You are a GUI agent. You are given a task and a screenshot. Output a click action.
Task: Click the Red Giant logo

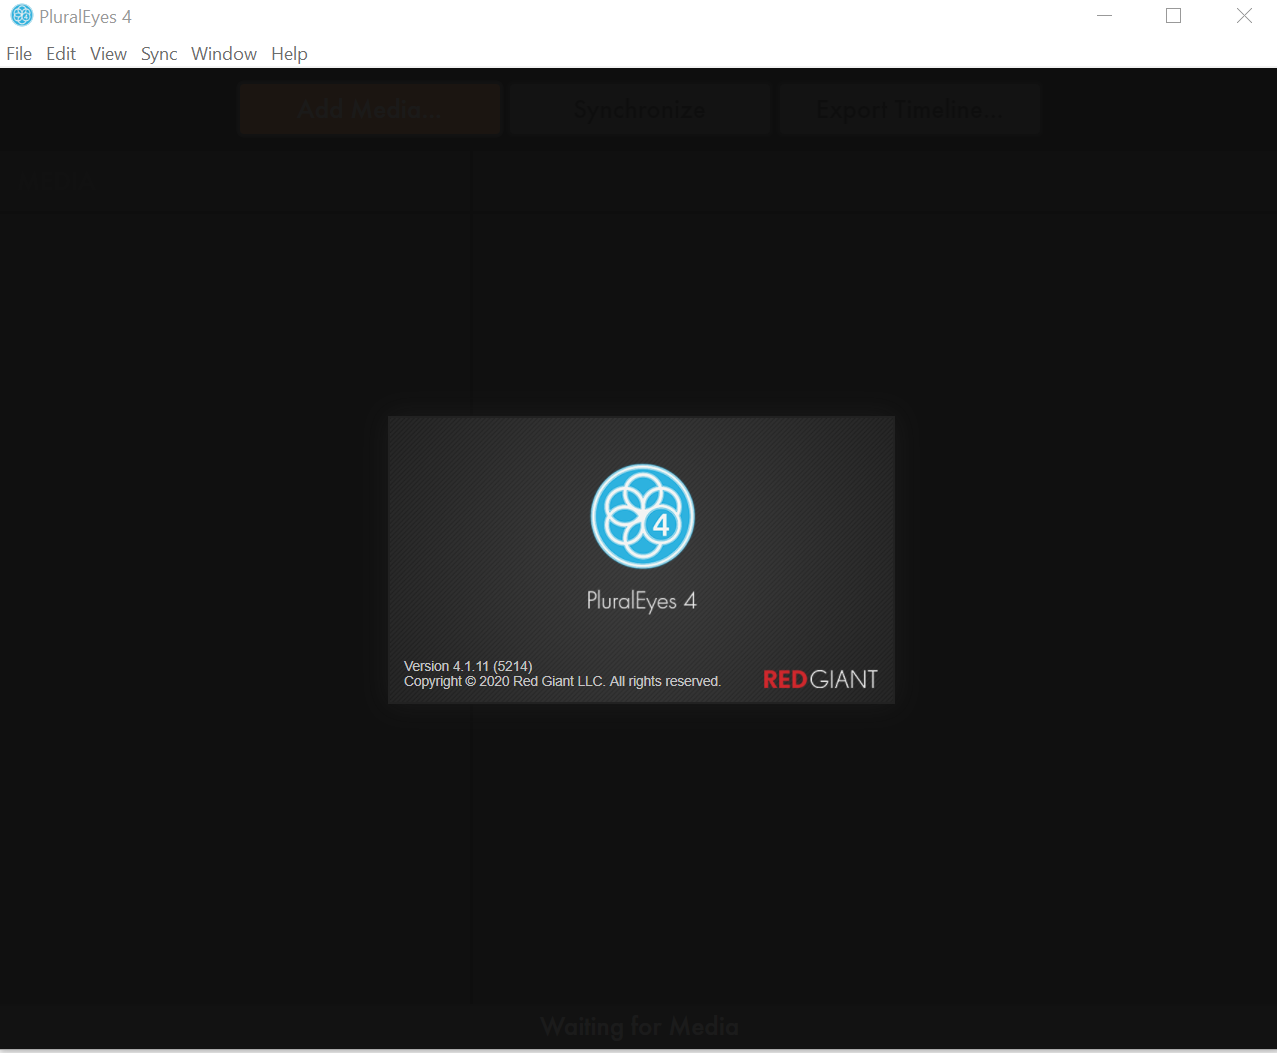(x=820, y=679)
